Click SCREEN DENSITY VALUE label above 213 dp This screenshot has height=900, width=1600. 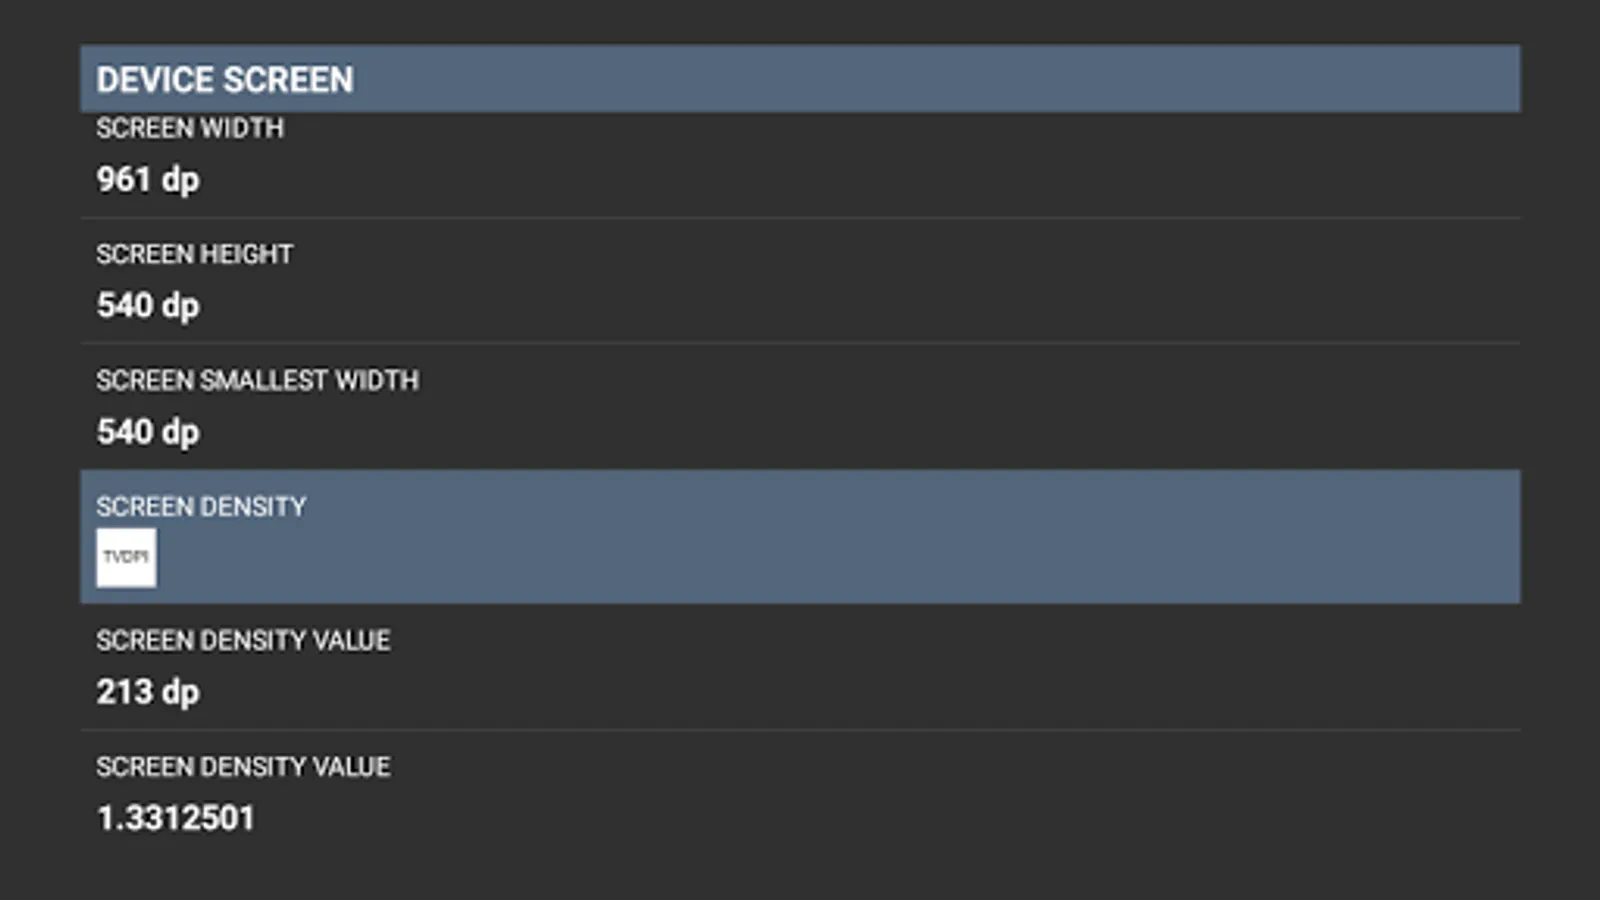244,640
